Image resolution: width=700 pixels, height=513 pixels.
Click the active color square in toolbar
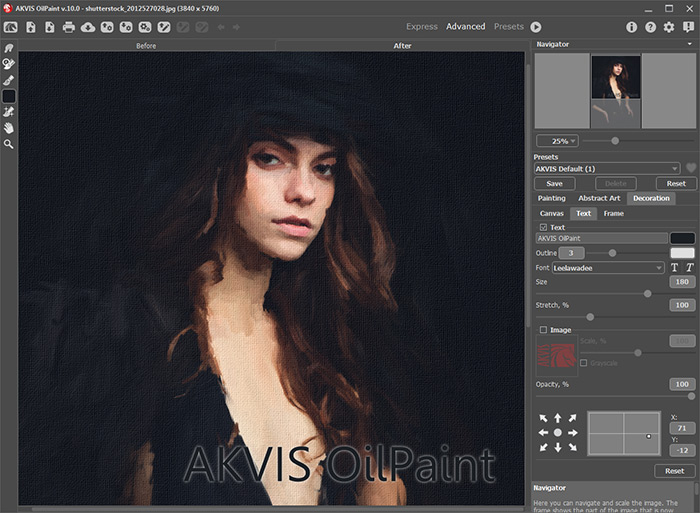point(9,96)
